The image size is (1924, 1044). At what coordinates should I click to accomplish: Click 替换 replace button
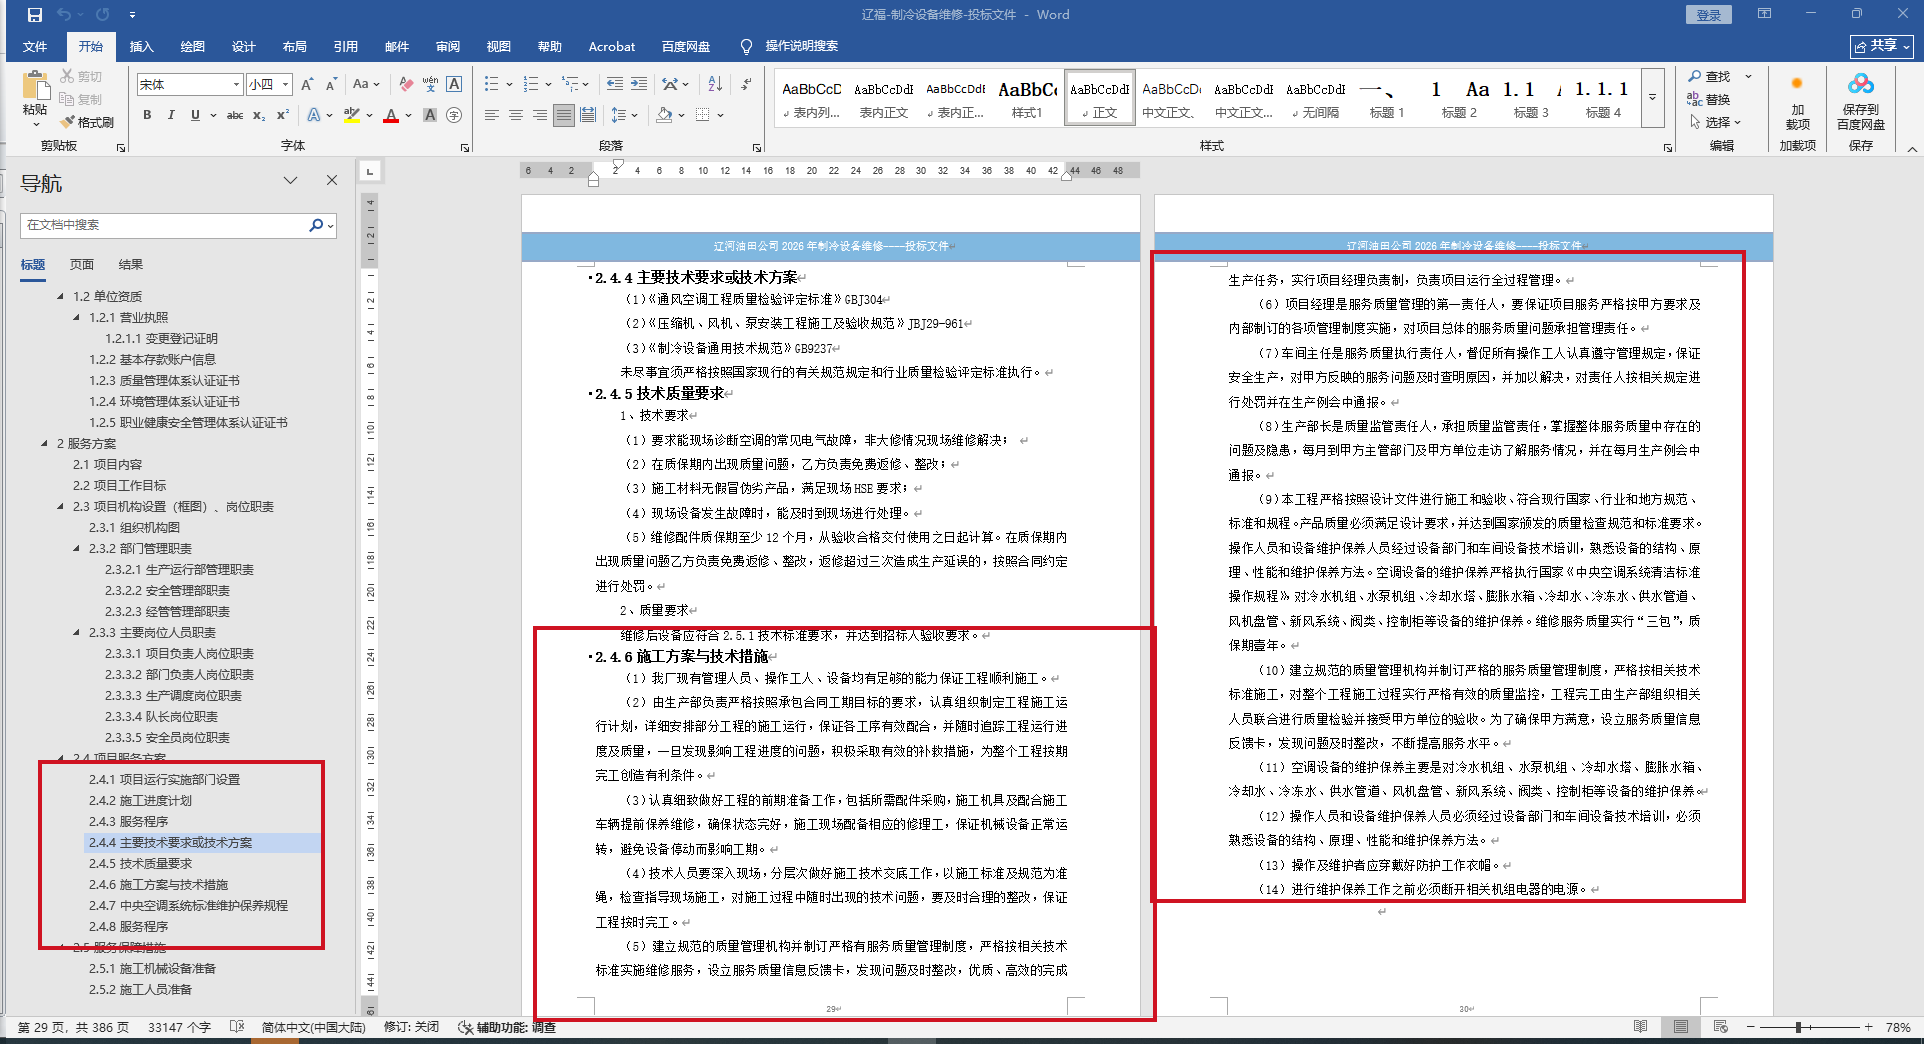tap(1709, 99)
